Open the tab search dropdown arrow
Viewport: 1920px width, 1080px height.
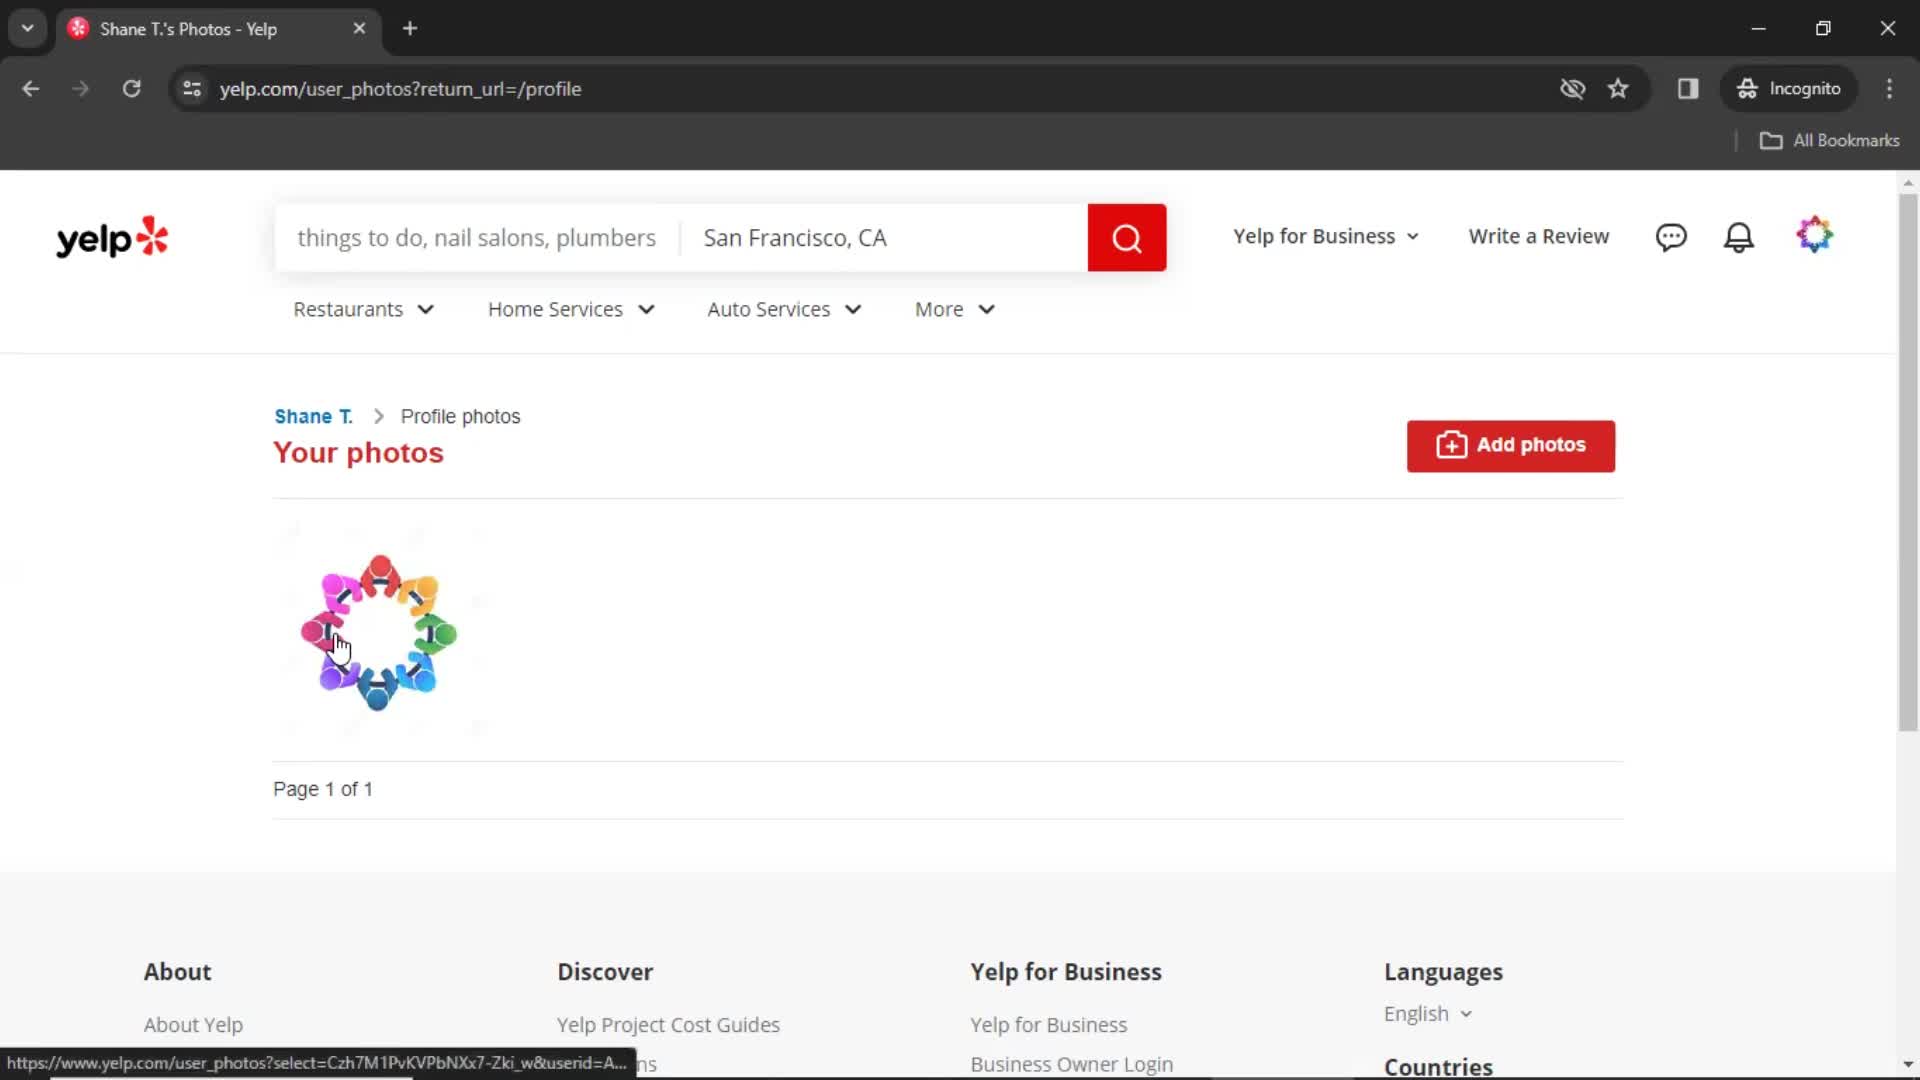tap(28, 29)
